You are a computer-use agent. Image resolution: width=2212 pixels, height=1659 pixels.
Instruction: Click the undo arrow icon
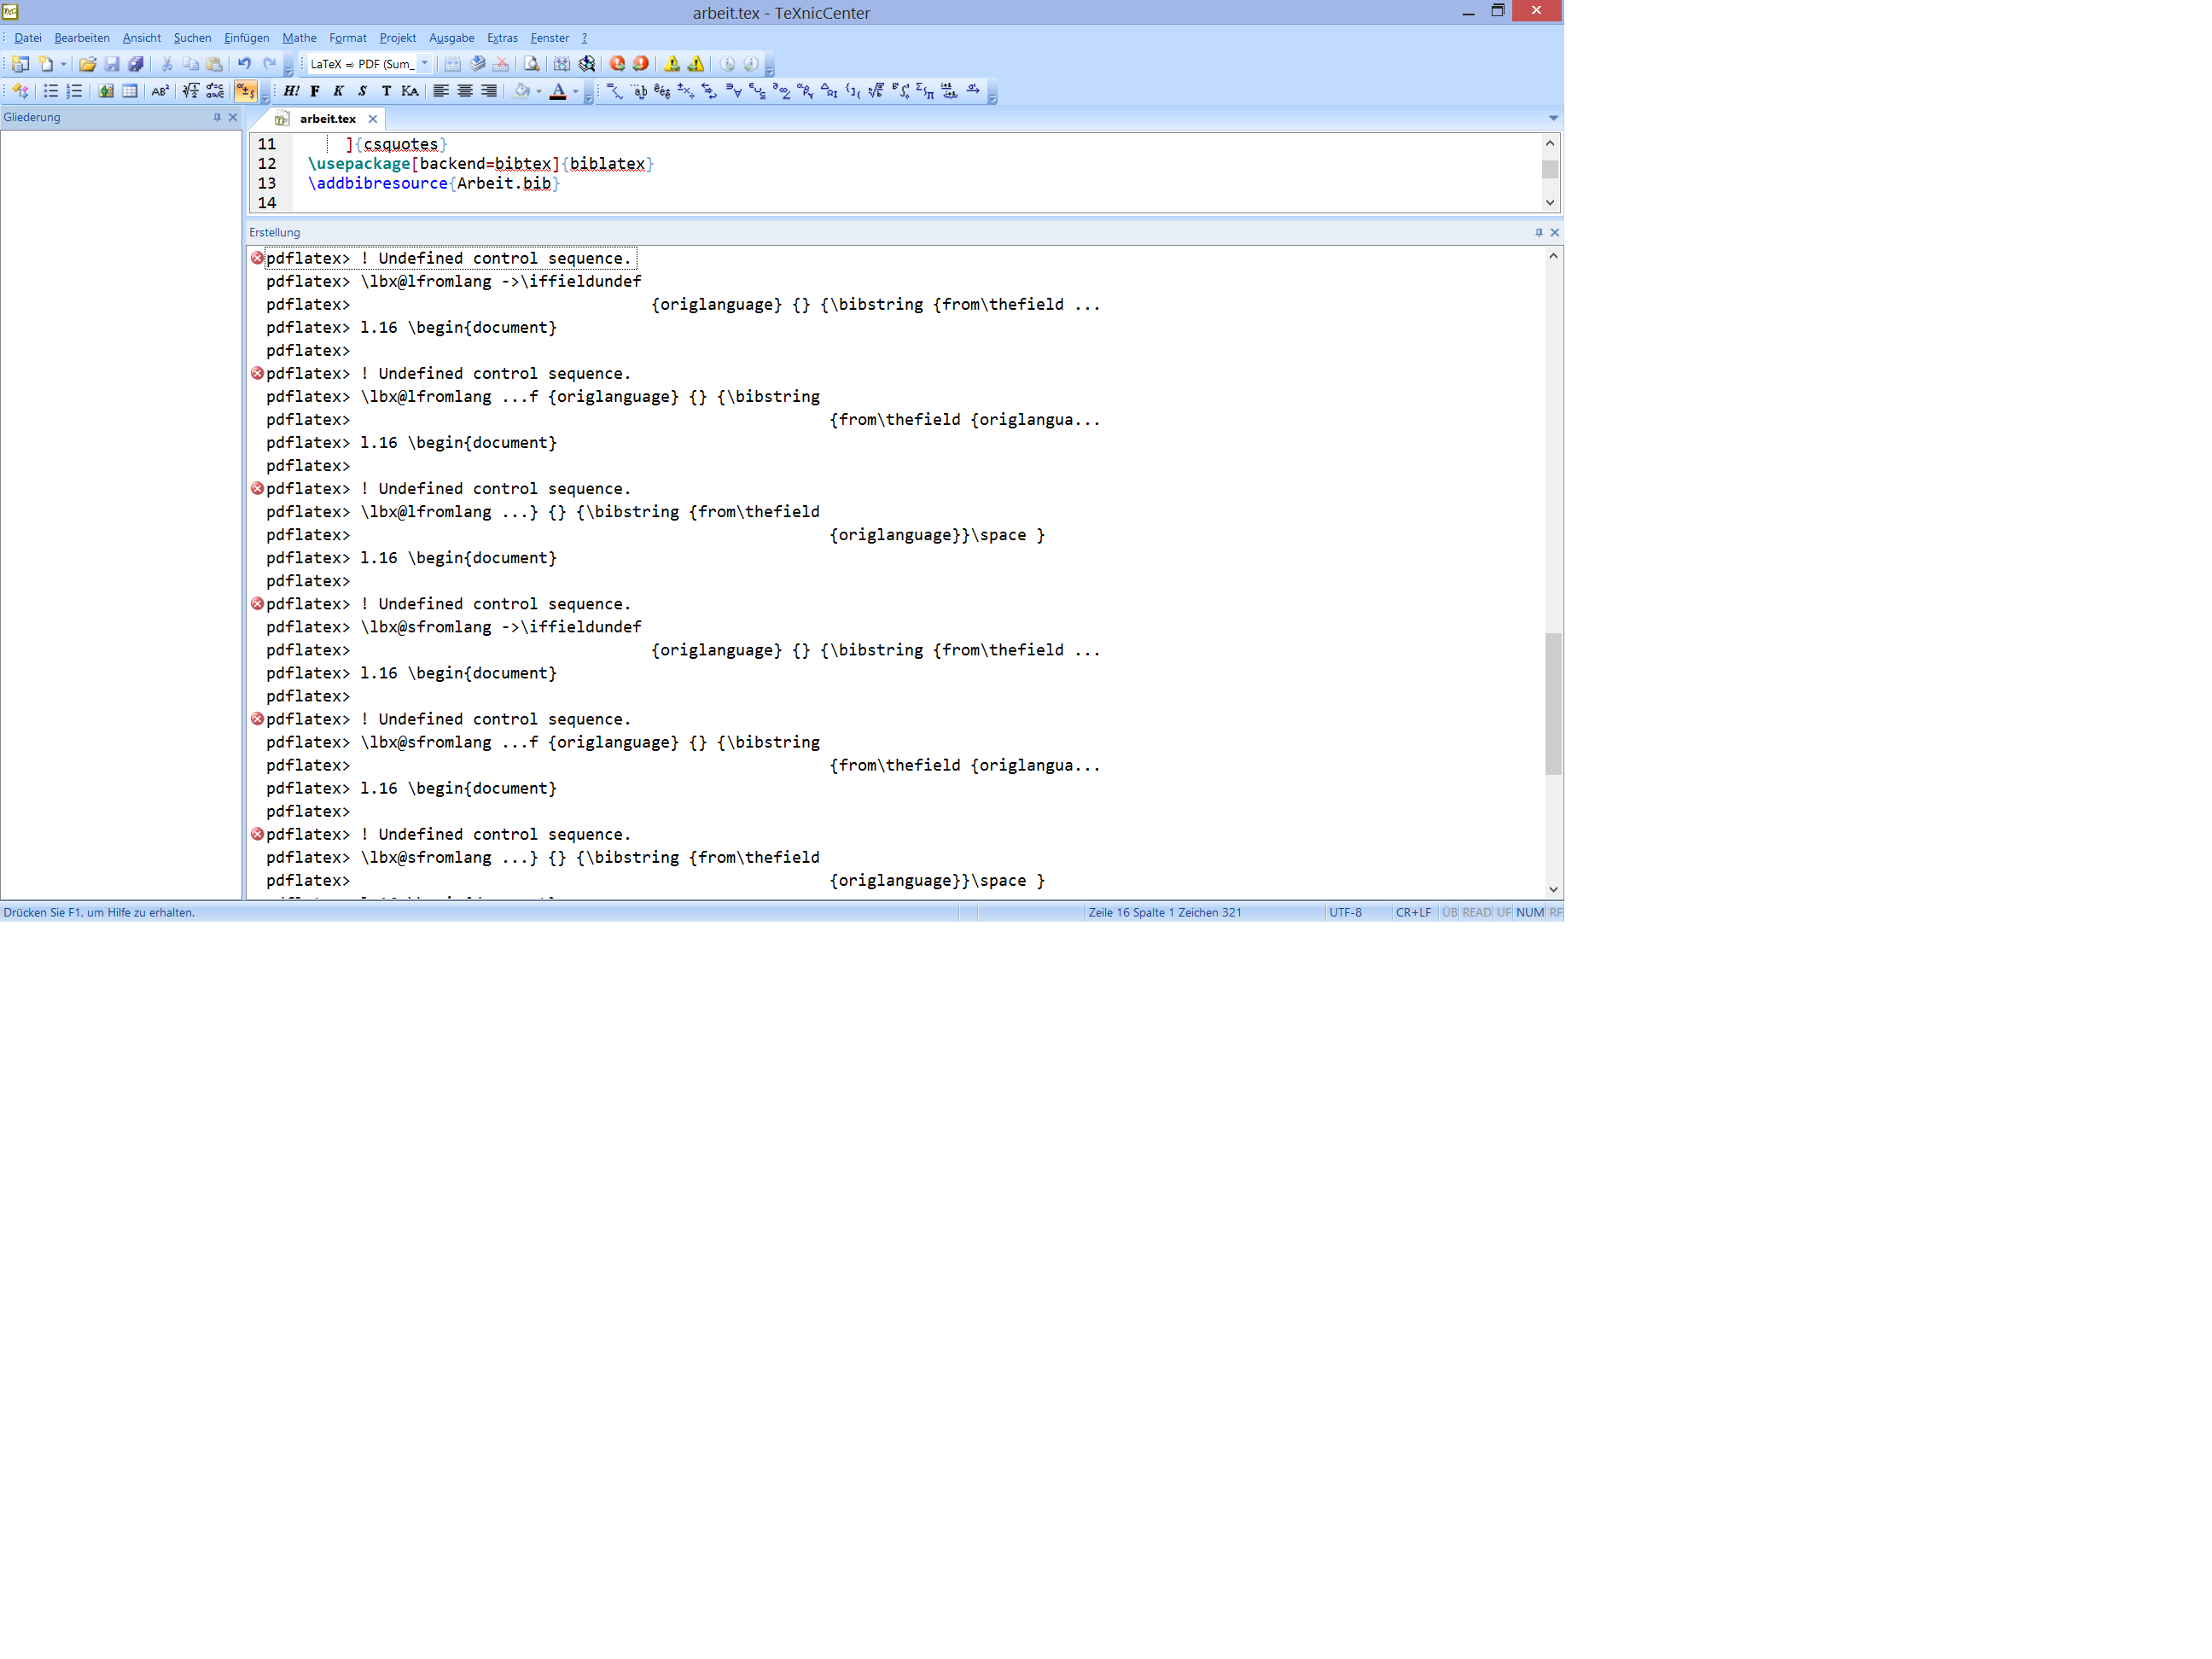point(244,64)
